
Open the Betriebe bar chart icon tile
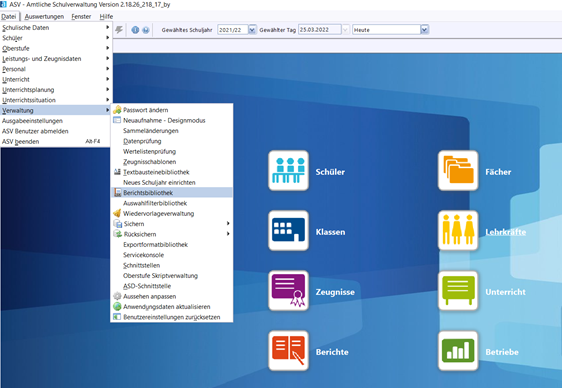(458, 351)
